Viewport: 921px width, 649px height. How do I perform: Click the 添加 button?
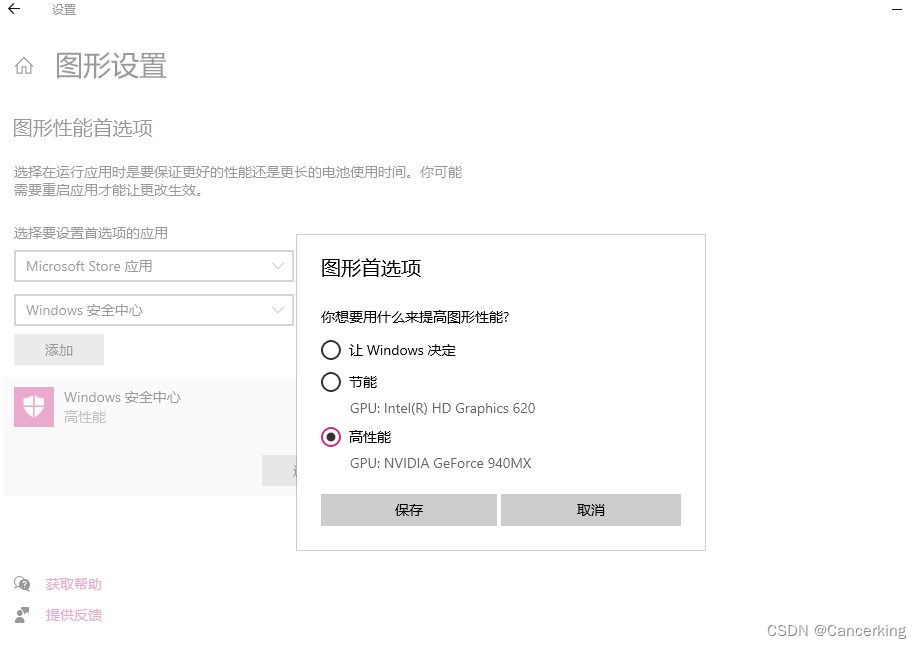(x=58, y=349)
